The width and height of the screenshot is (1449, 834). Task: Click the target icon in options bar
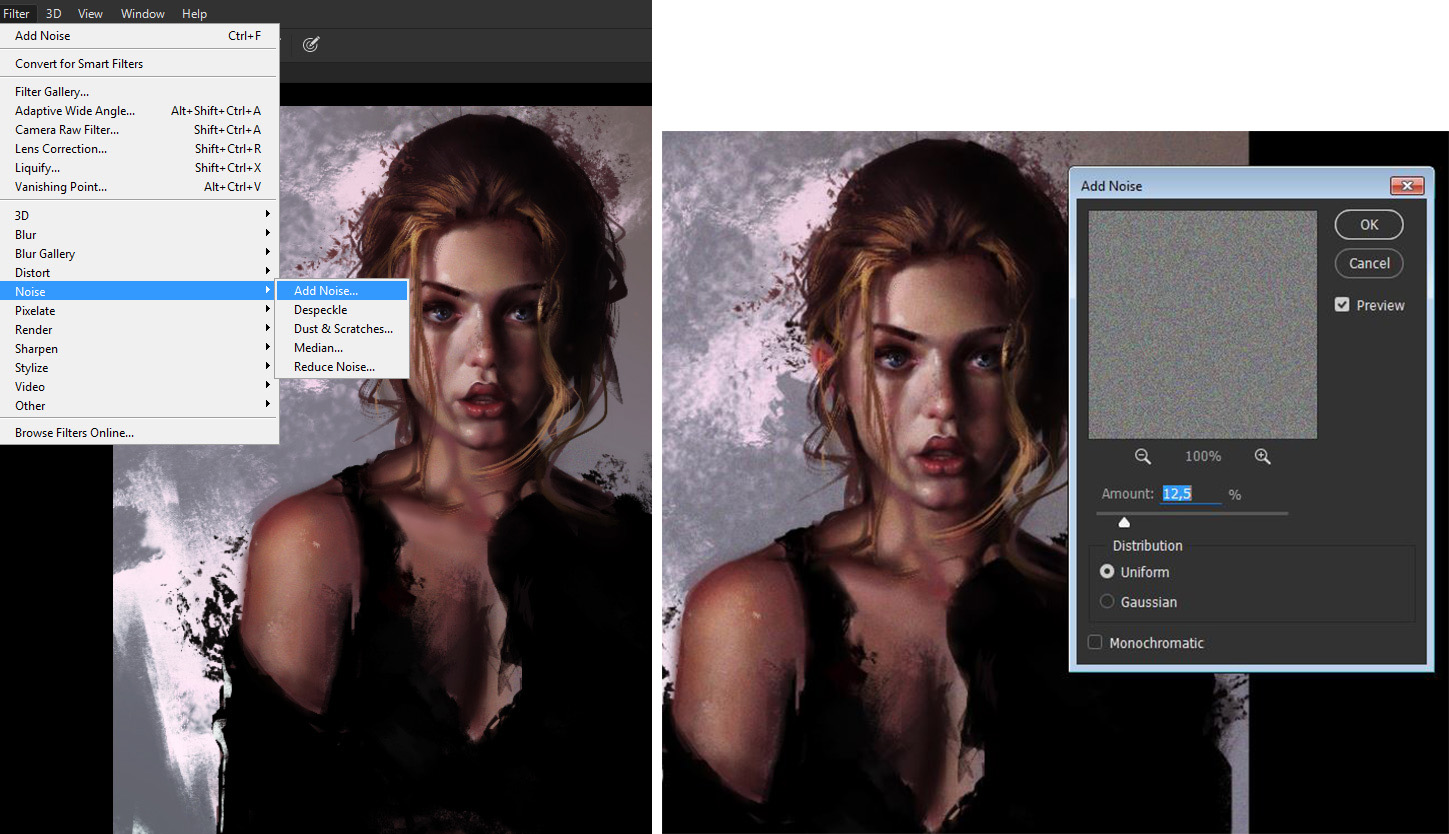[311, 44]
